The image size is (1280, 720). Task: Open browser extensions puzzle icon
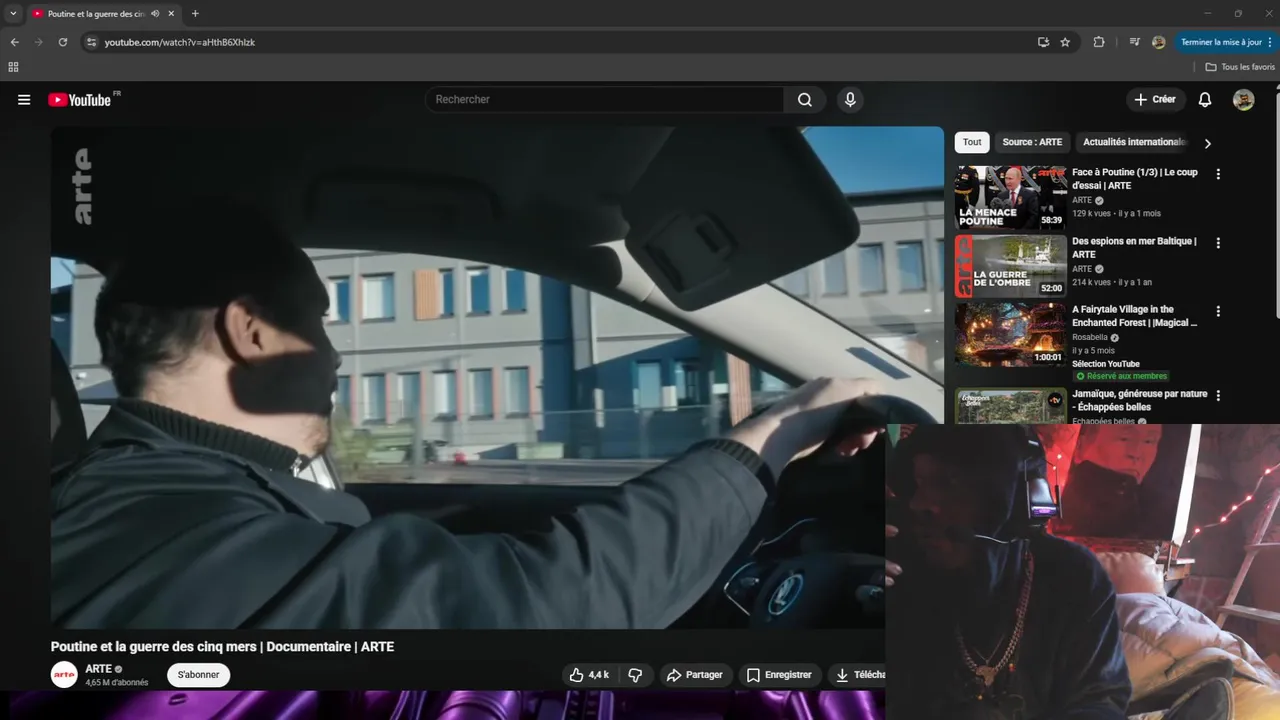(1099, 42)
